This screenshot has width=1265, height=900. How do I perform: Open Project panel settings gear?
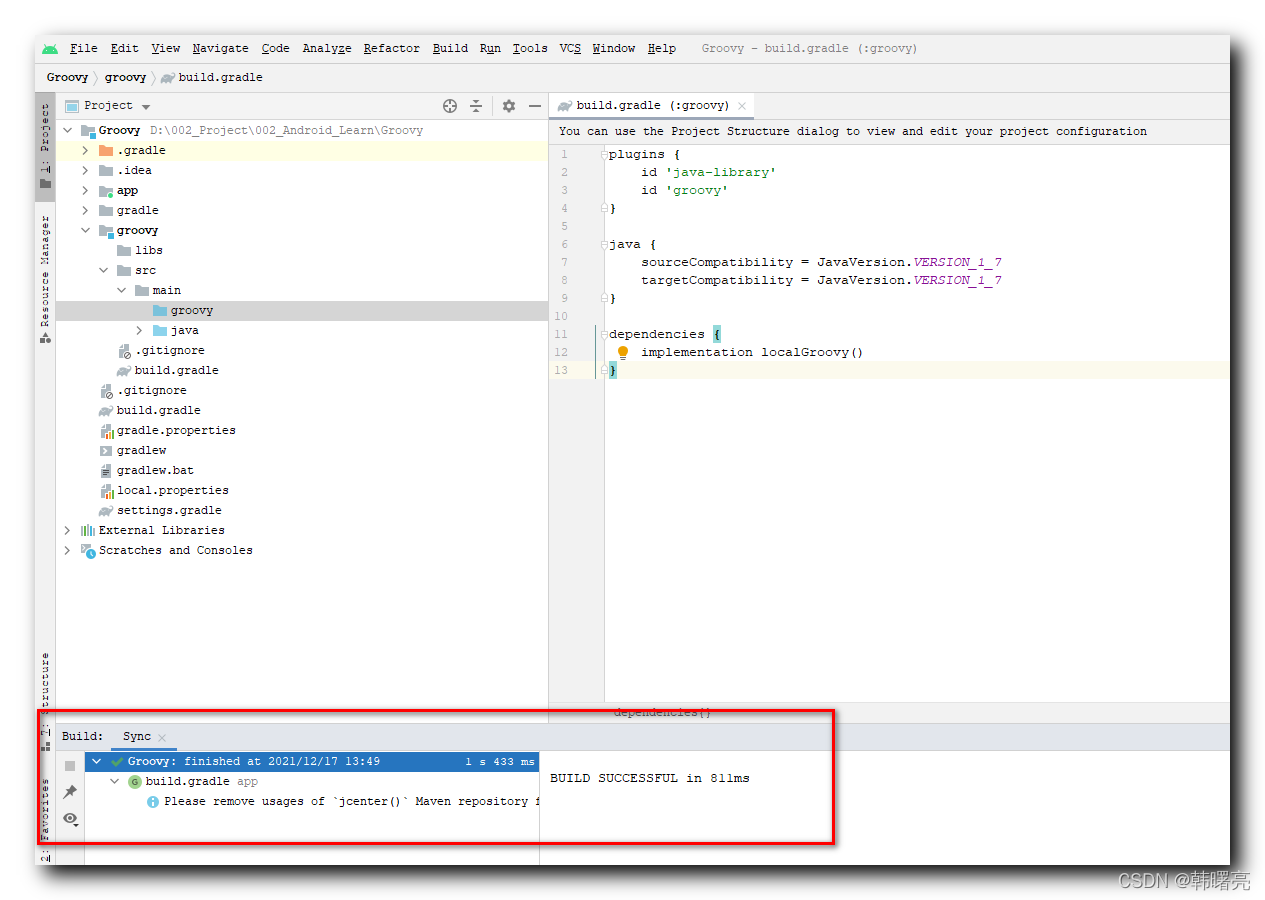509,106
